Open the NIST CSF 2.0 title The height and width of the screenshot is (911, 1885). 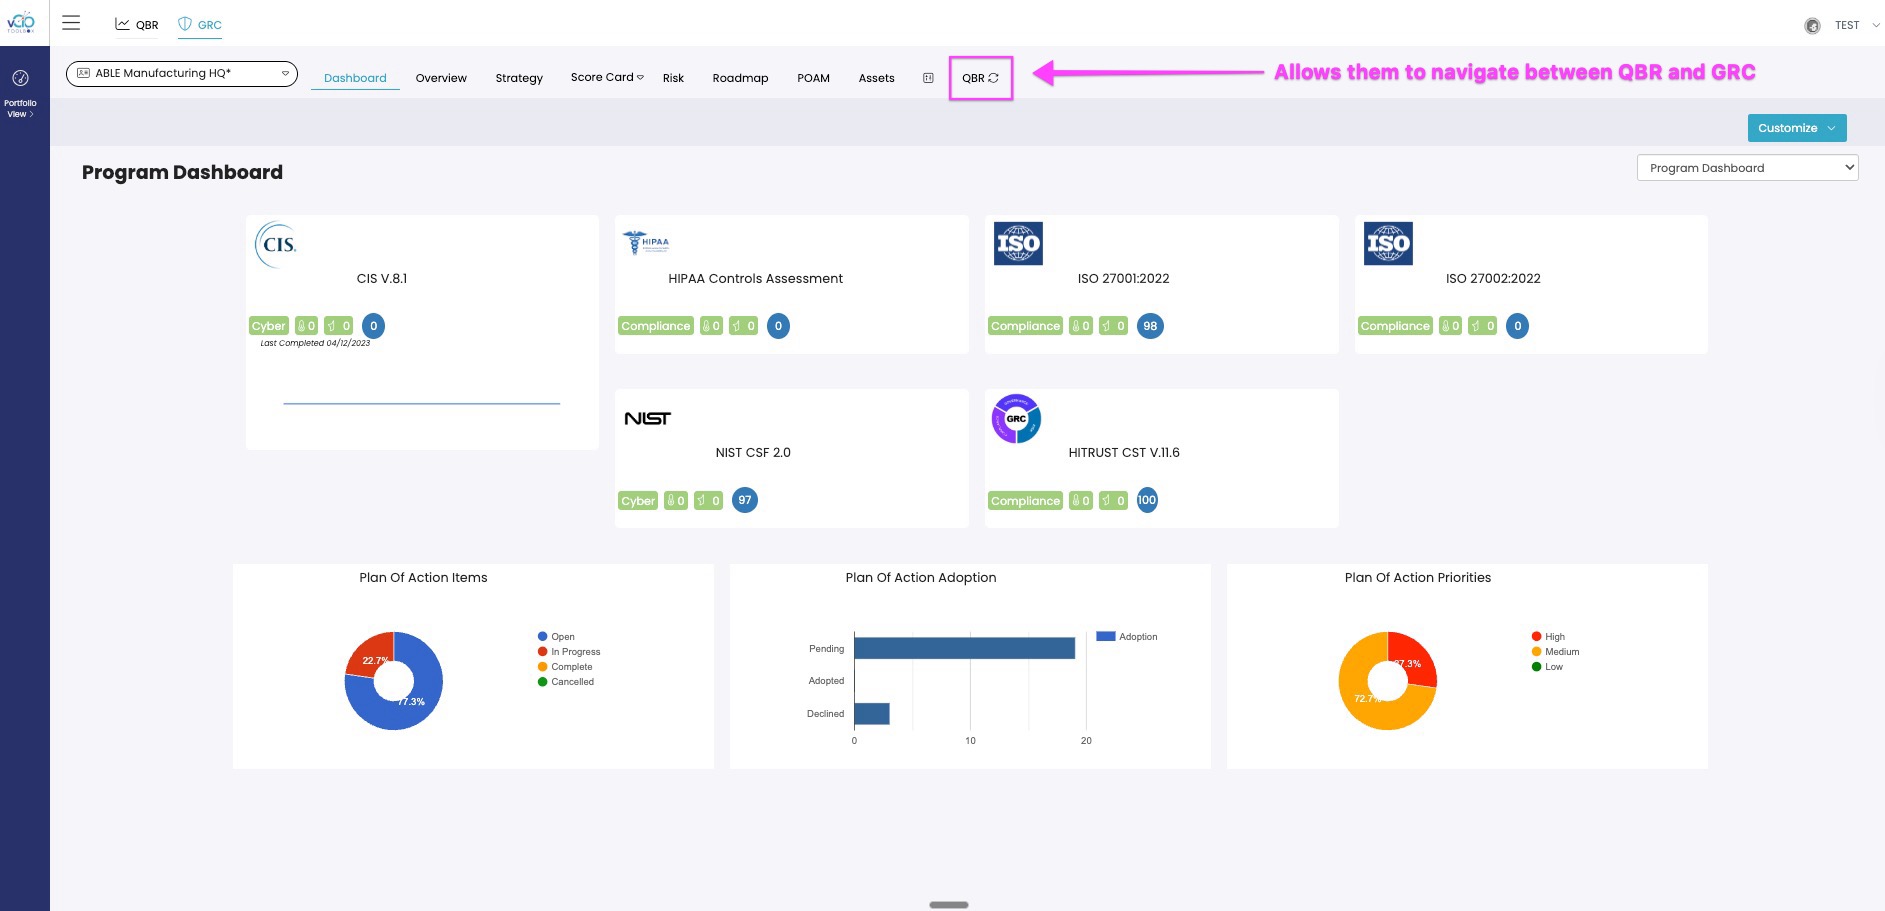(753, 453)
